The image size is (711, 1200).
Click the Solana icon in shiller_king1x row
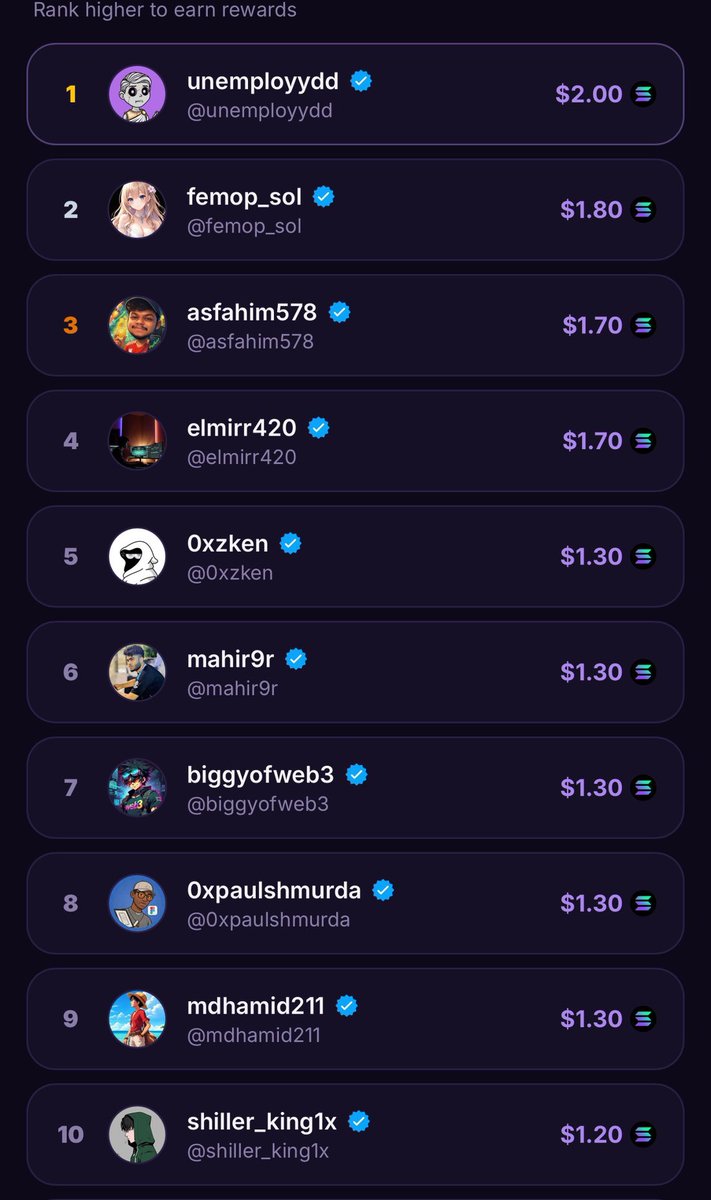[643, 1134]
